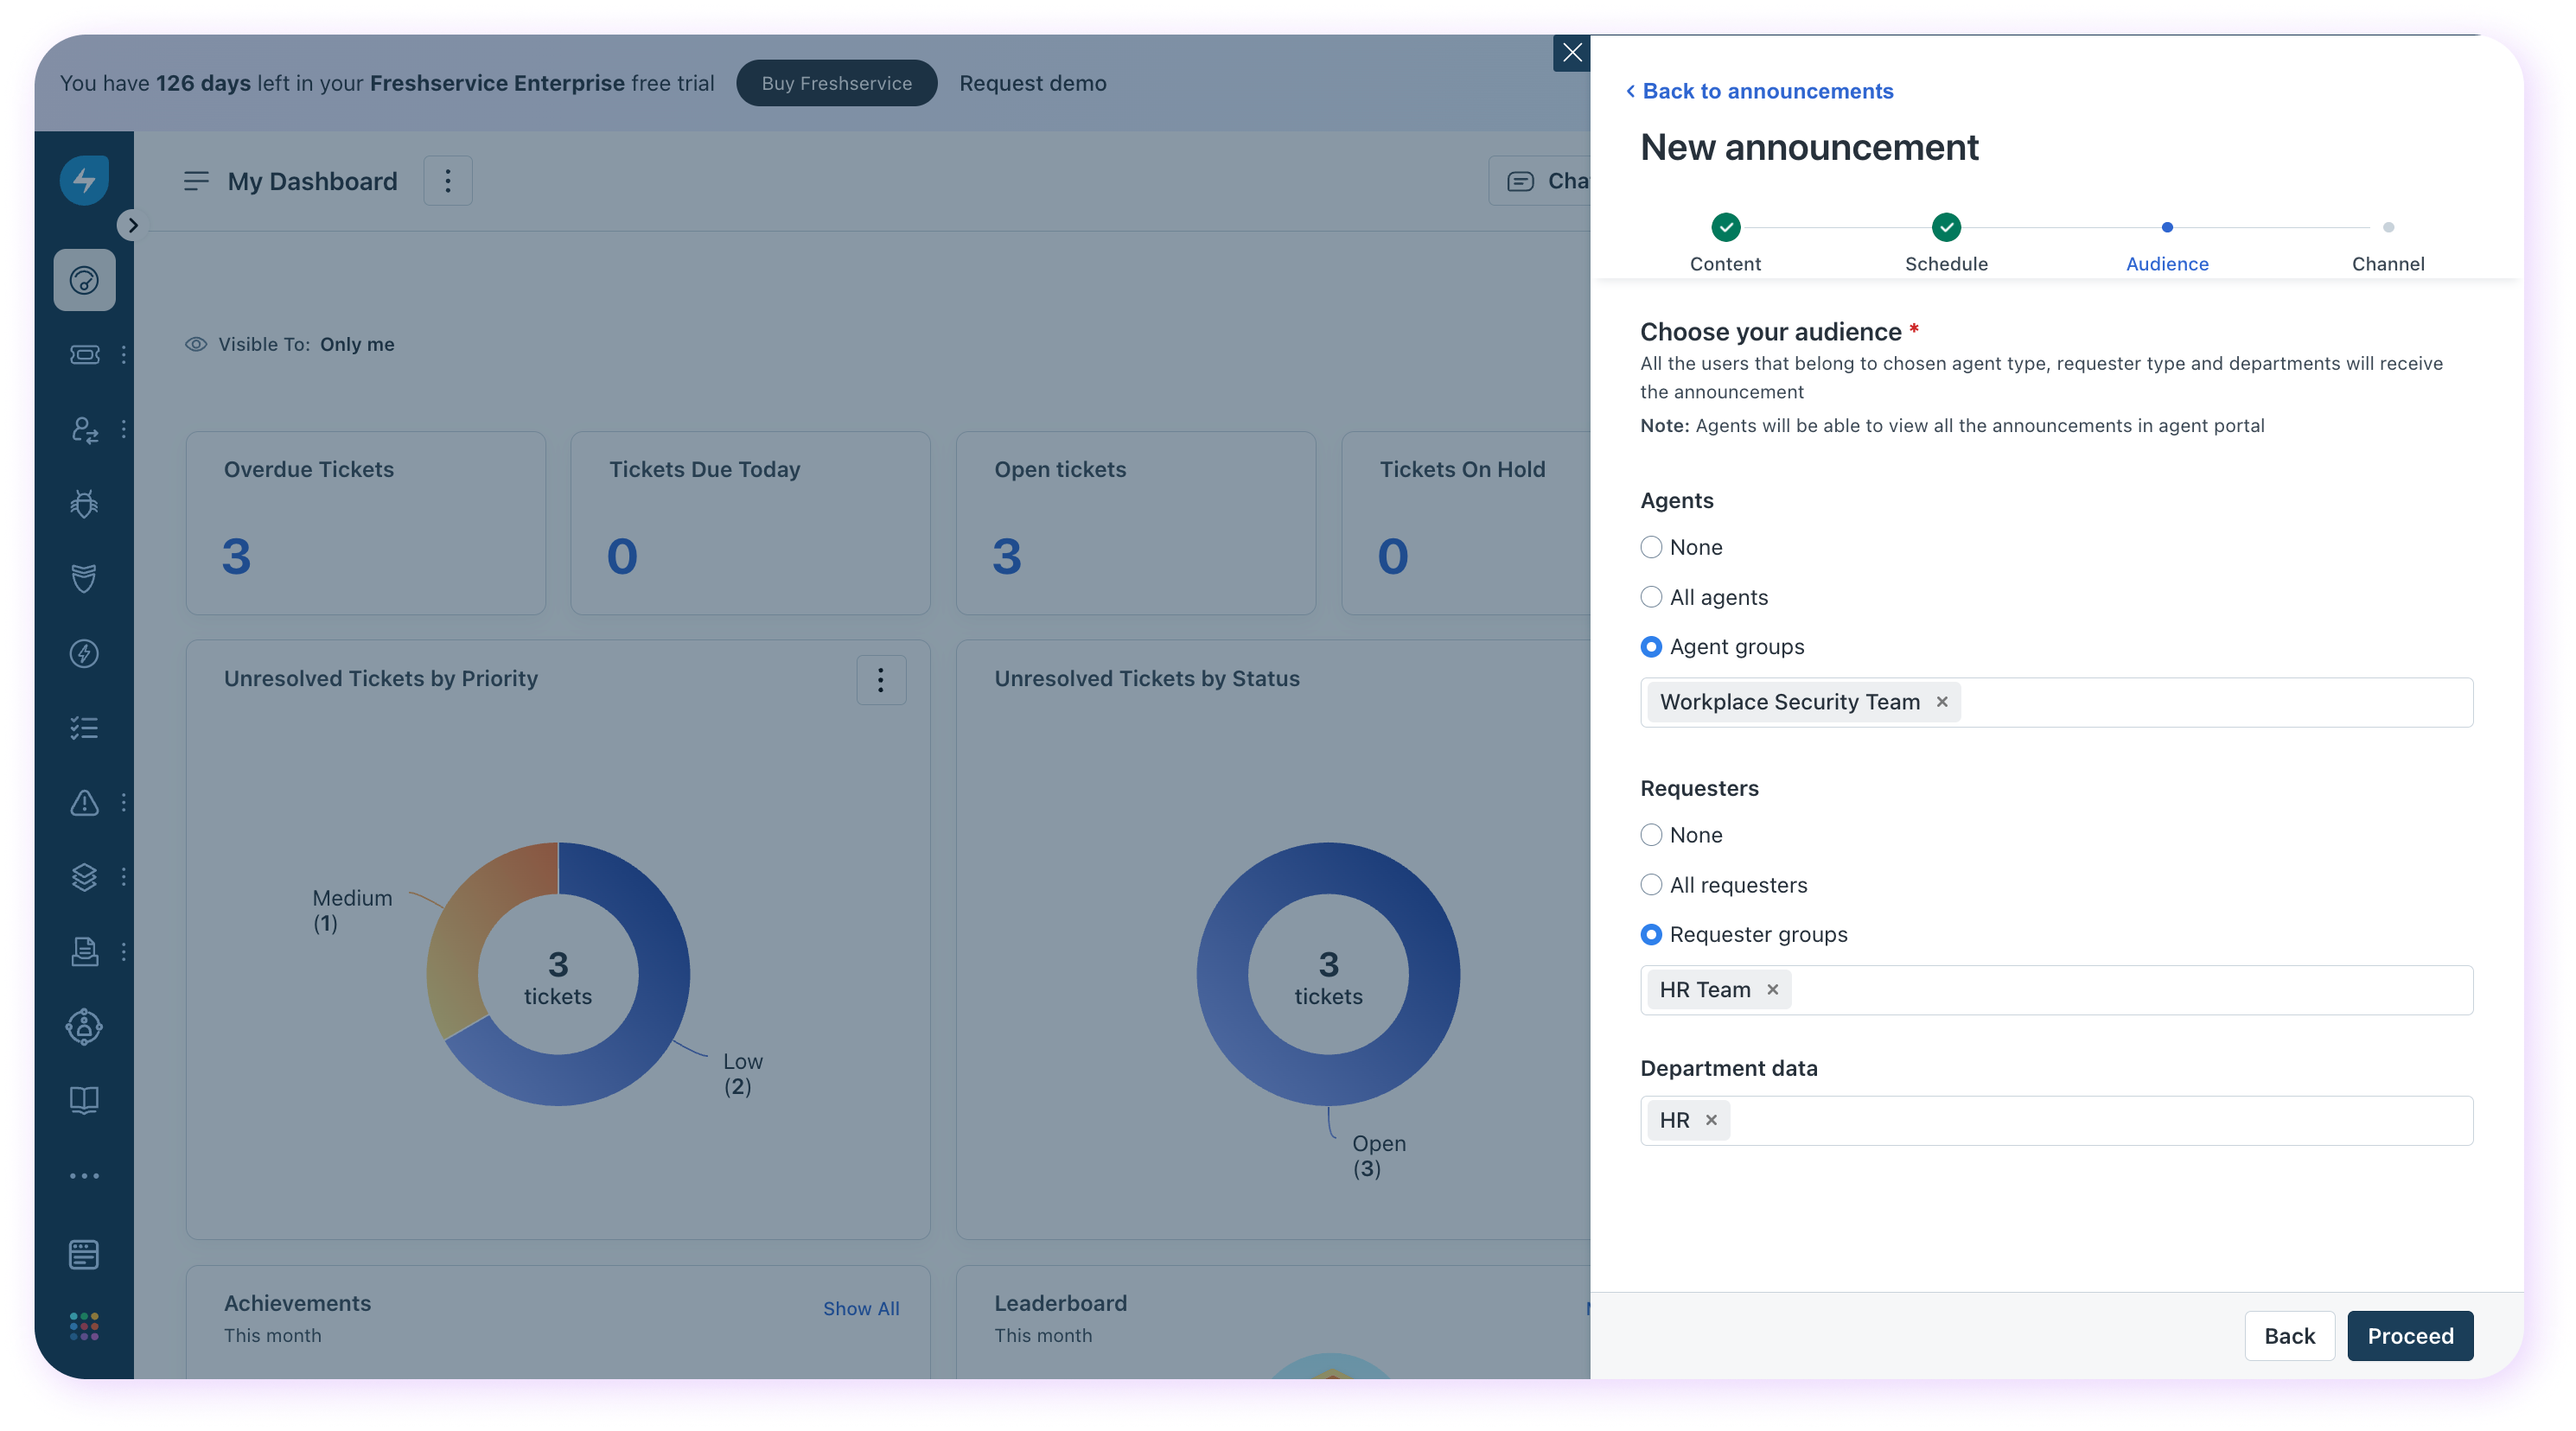Click the Freshservice lightning logo icon
The height and width of the screenshot is (1431, 2576).
[84, 180]
